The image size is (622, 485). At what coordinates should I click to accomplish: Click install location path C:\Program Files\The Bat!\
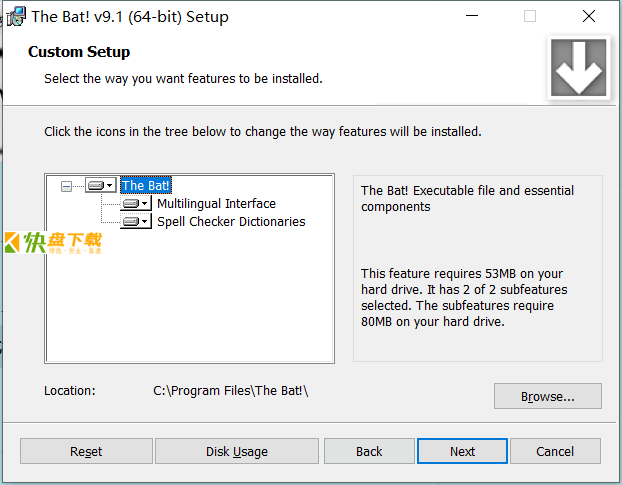point(230,391)
